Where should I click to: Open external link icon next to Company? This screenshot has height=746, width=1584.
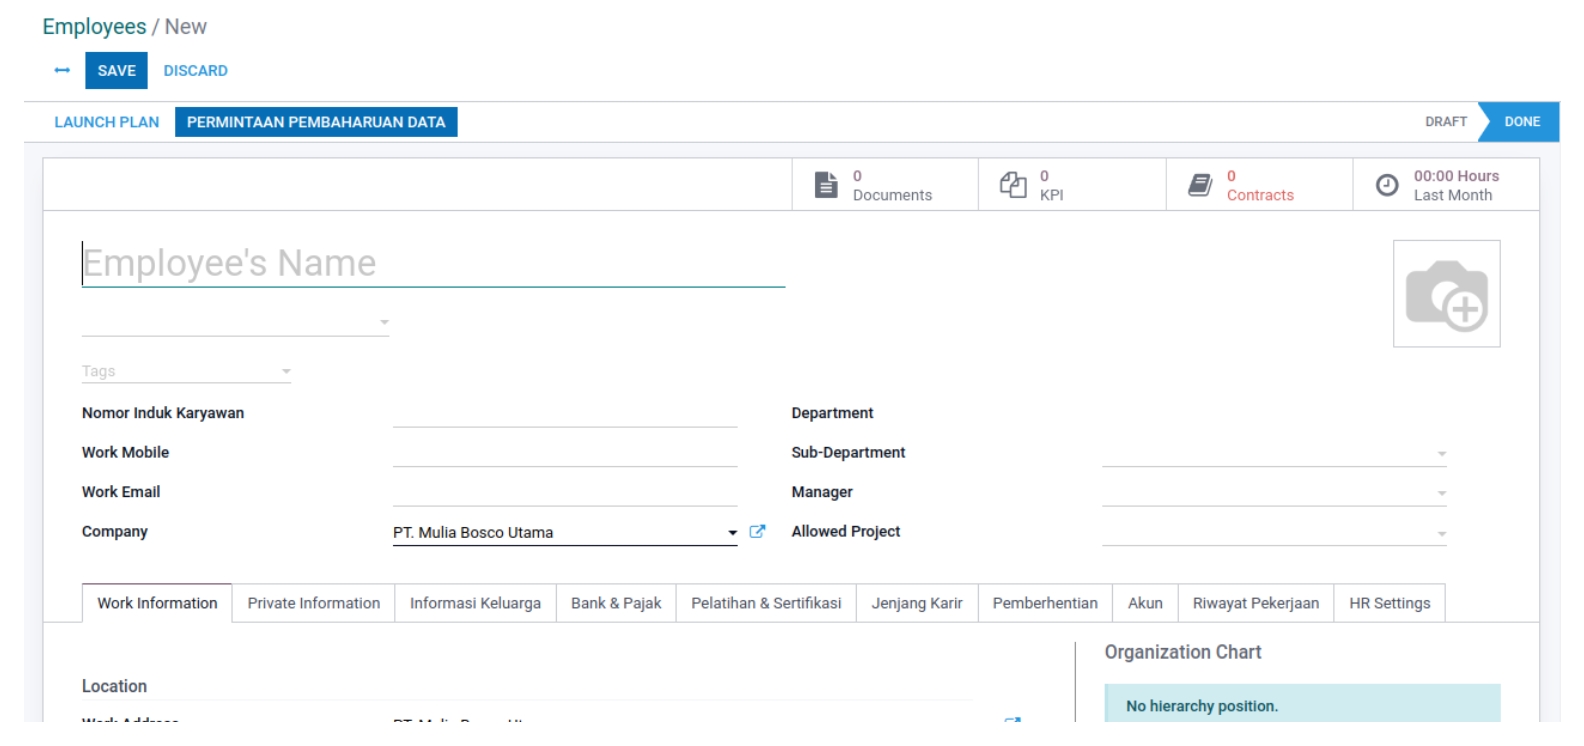[757, 532]
